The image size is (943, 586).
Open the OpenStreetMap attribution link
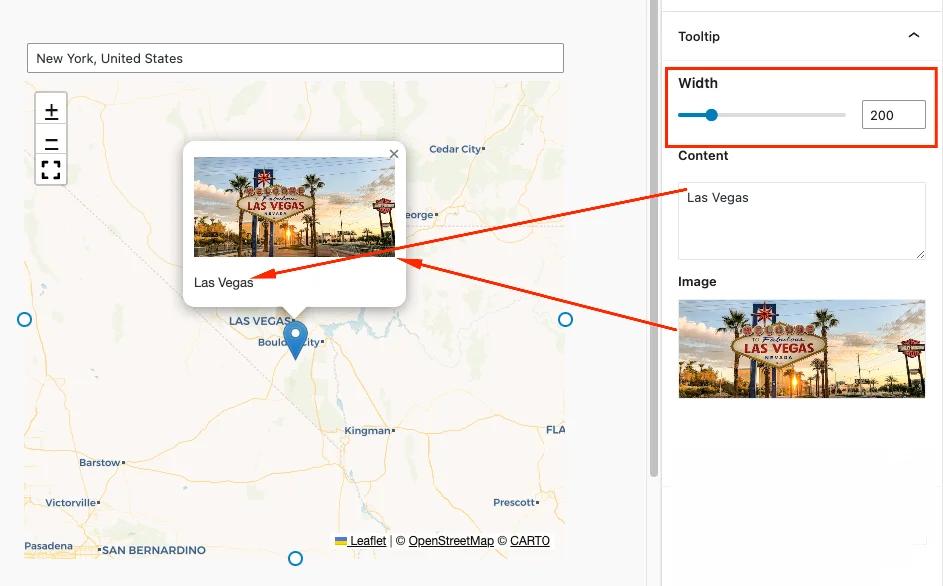[x=450, y=541]
